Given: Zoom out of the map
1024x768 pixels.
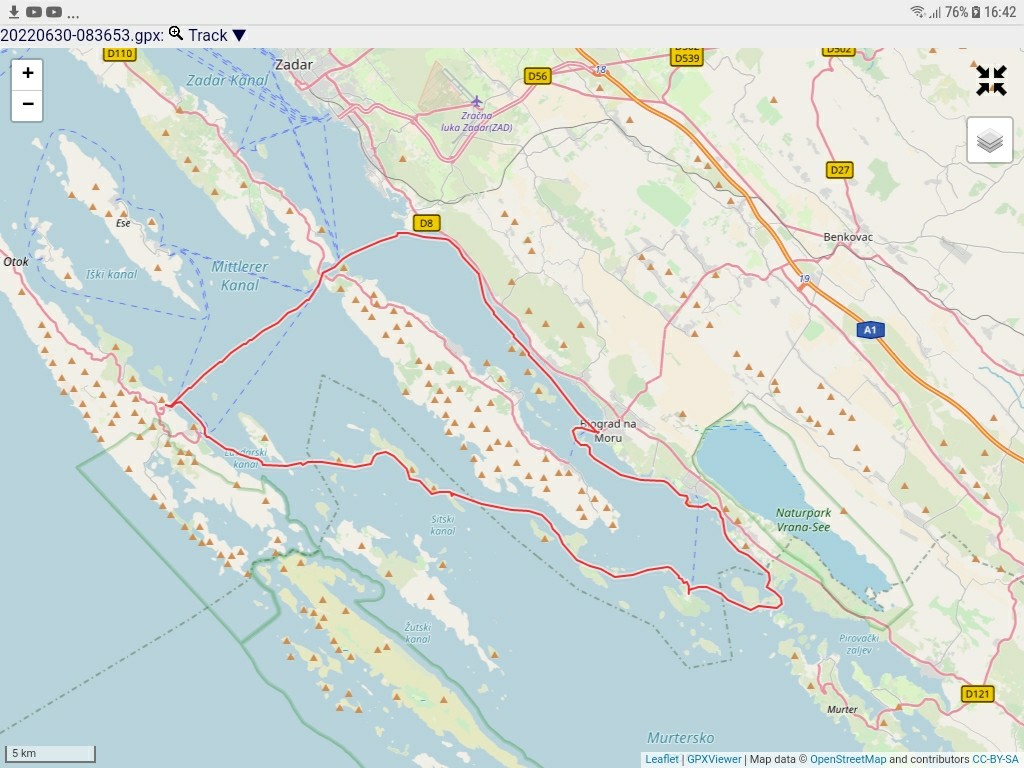Looking at the screenshot, I should tap(27, 105).
